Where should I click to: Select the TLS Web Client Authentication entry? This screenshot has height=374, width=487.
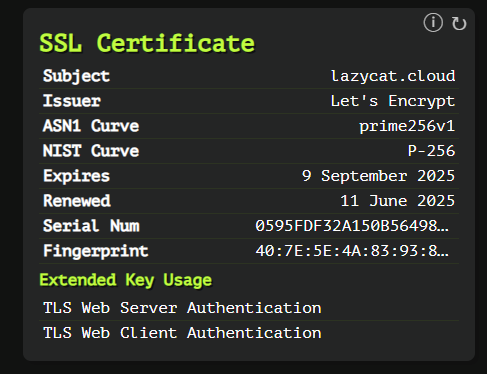tap(182, 333)
